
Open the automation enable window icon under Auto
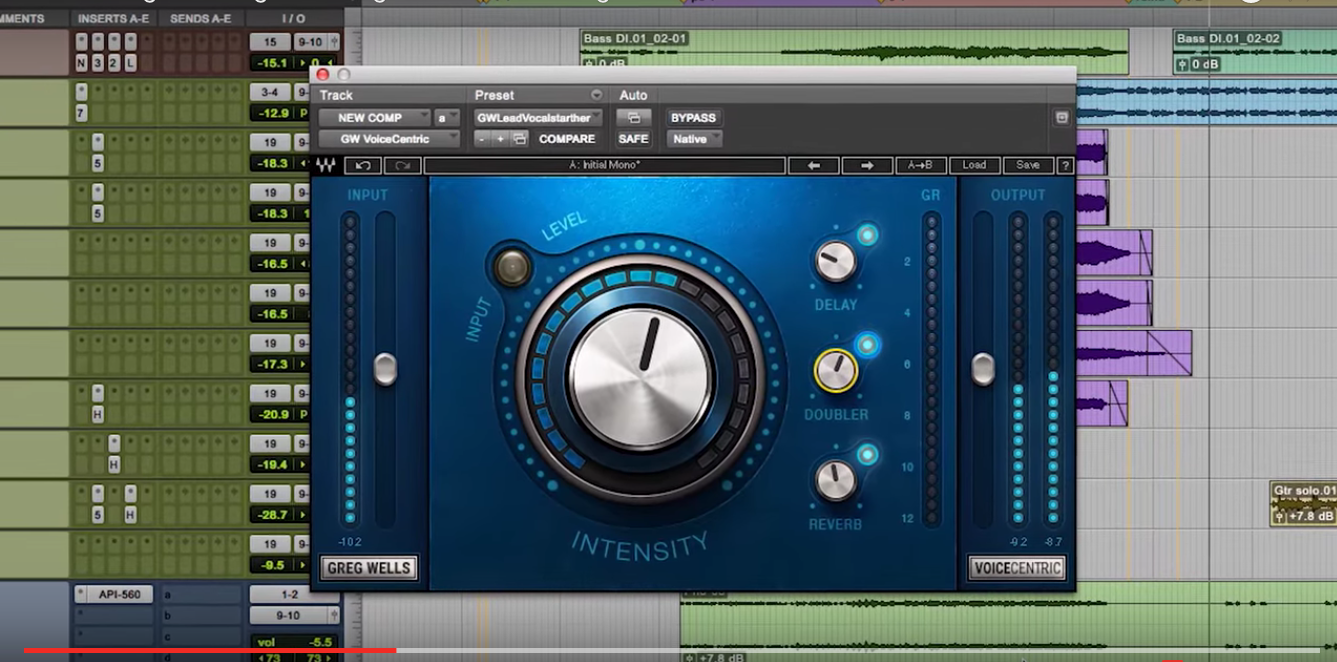click(x=634, y=118)
